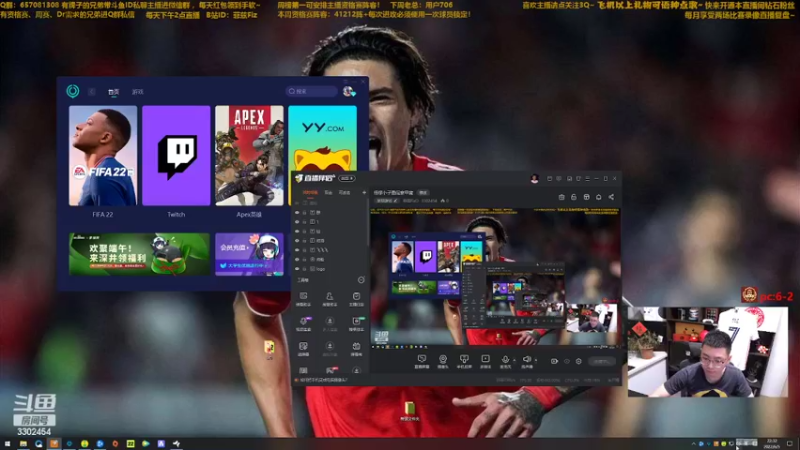The height and width of the screenshot is (450, 800).
Task: Click the layout grid icon above preview
Action: tap(586, 197)
